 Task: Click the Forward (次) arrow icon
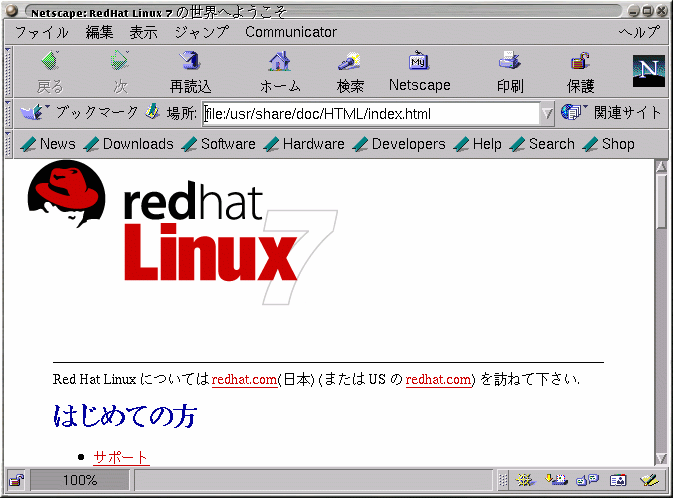(119, 61)
